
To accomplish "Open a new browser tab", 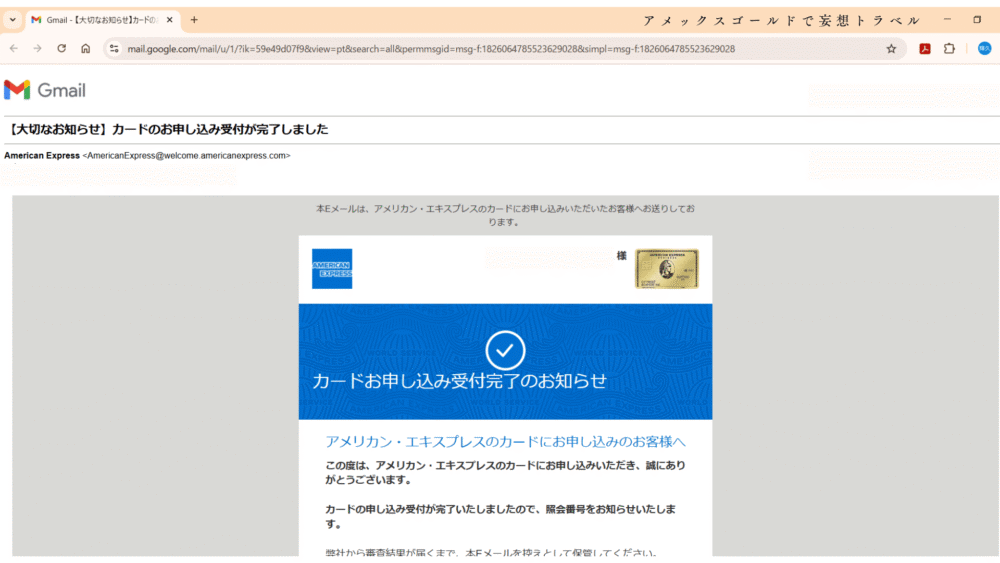I will 194,20.
